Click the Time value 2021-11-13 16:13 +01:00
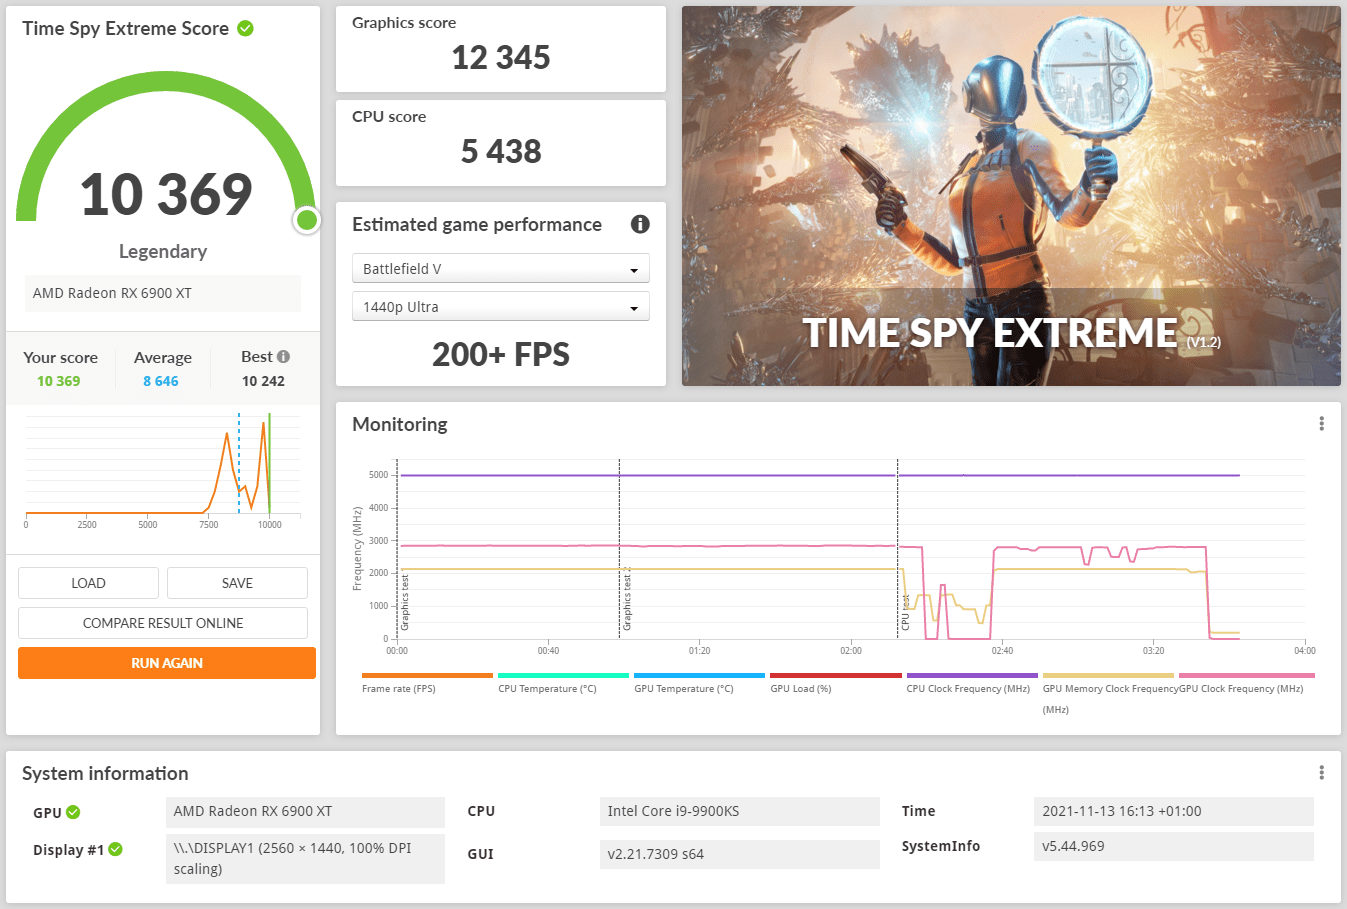Screen dimensions: 1347x909 point(1174,812)
